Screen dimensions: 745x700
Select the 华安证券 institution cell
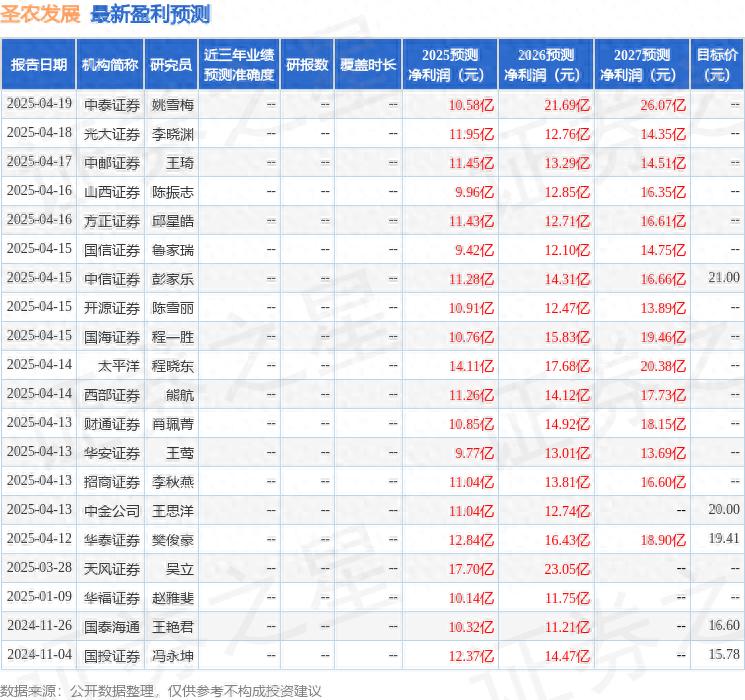(112, 453)
